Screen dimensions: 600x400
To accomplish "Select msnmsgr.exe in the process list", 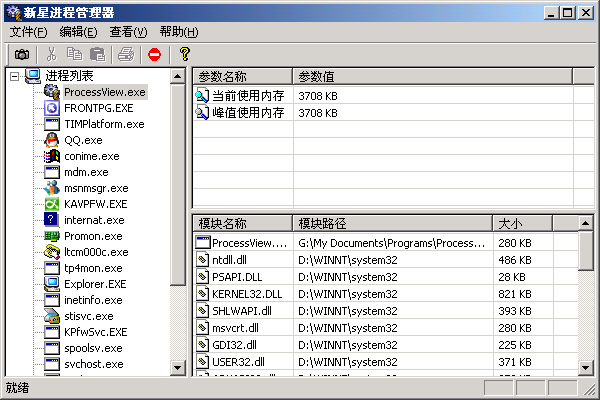I will (96, 188).
